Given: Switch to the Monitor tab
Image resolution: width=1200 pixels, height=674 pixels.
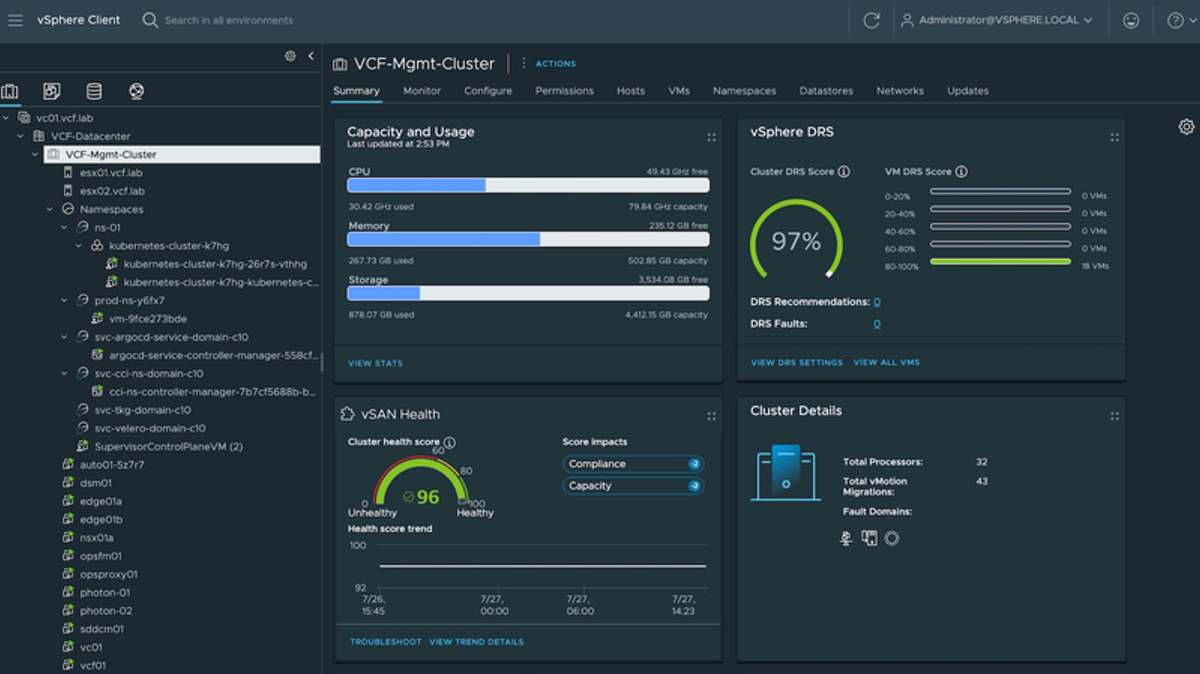Looking at the screenshot, I should click(422, 91).
